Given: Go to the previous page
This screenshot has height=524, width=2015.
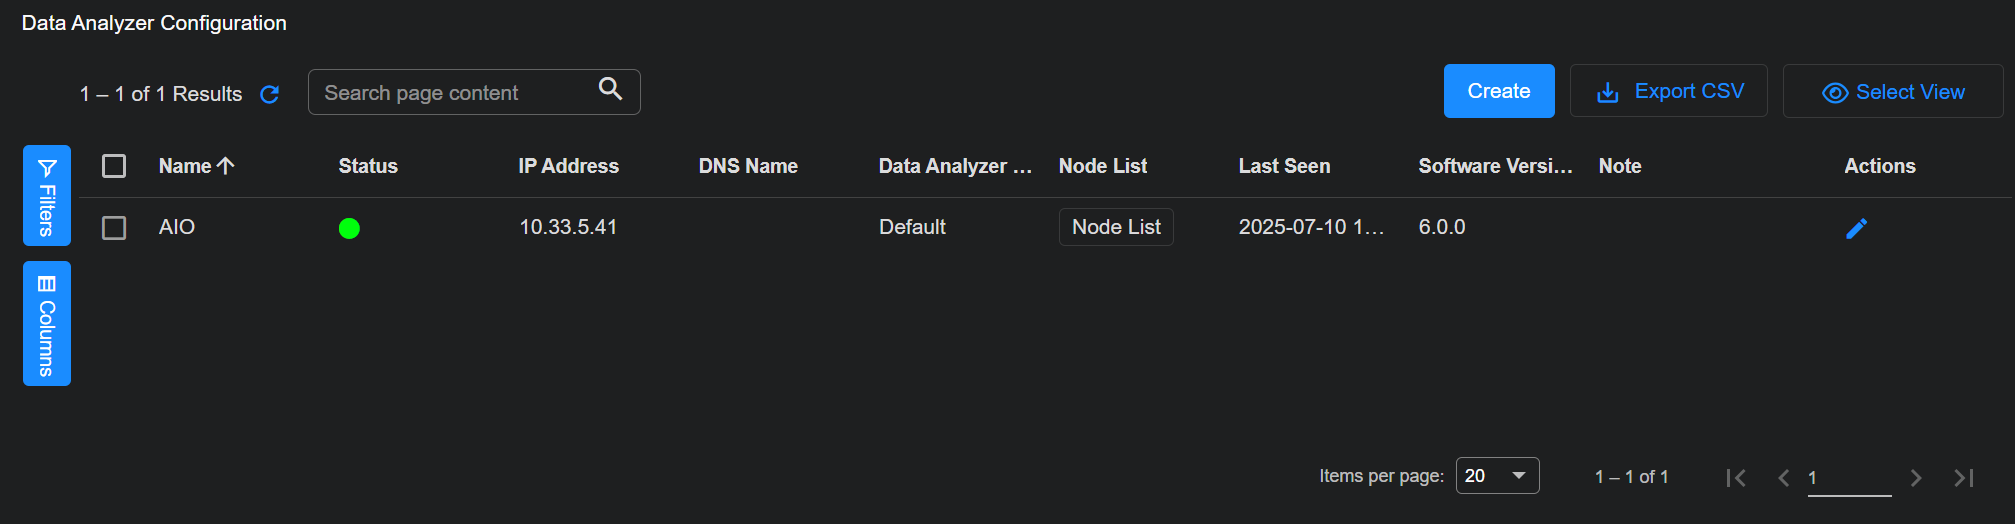Looking at the screenshot, I should (1783, 478).
